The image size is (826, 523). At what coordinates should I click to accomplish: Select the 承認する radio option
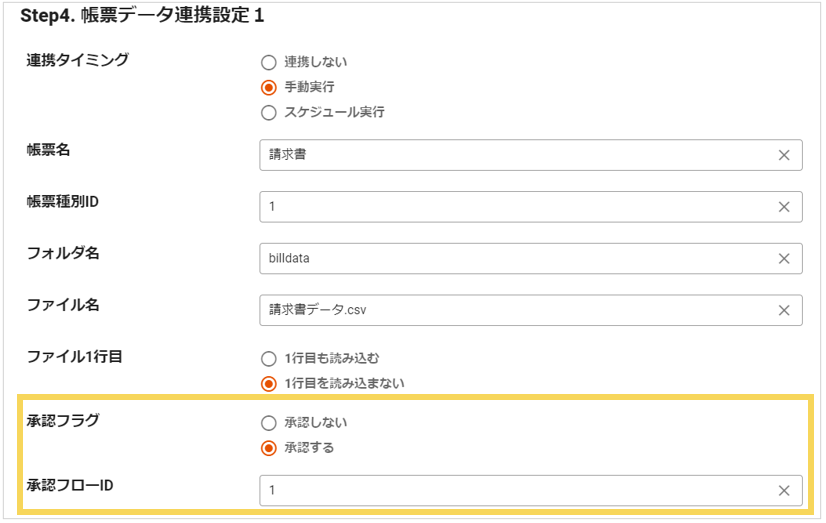pyautogui.click(x=268, y=448)
